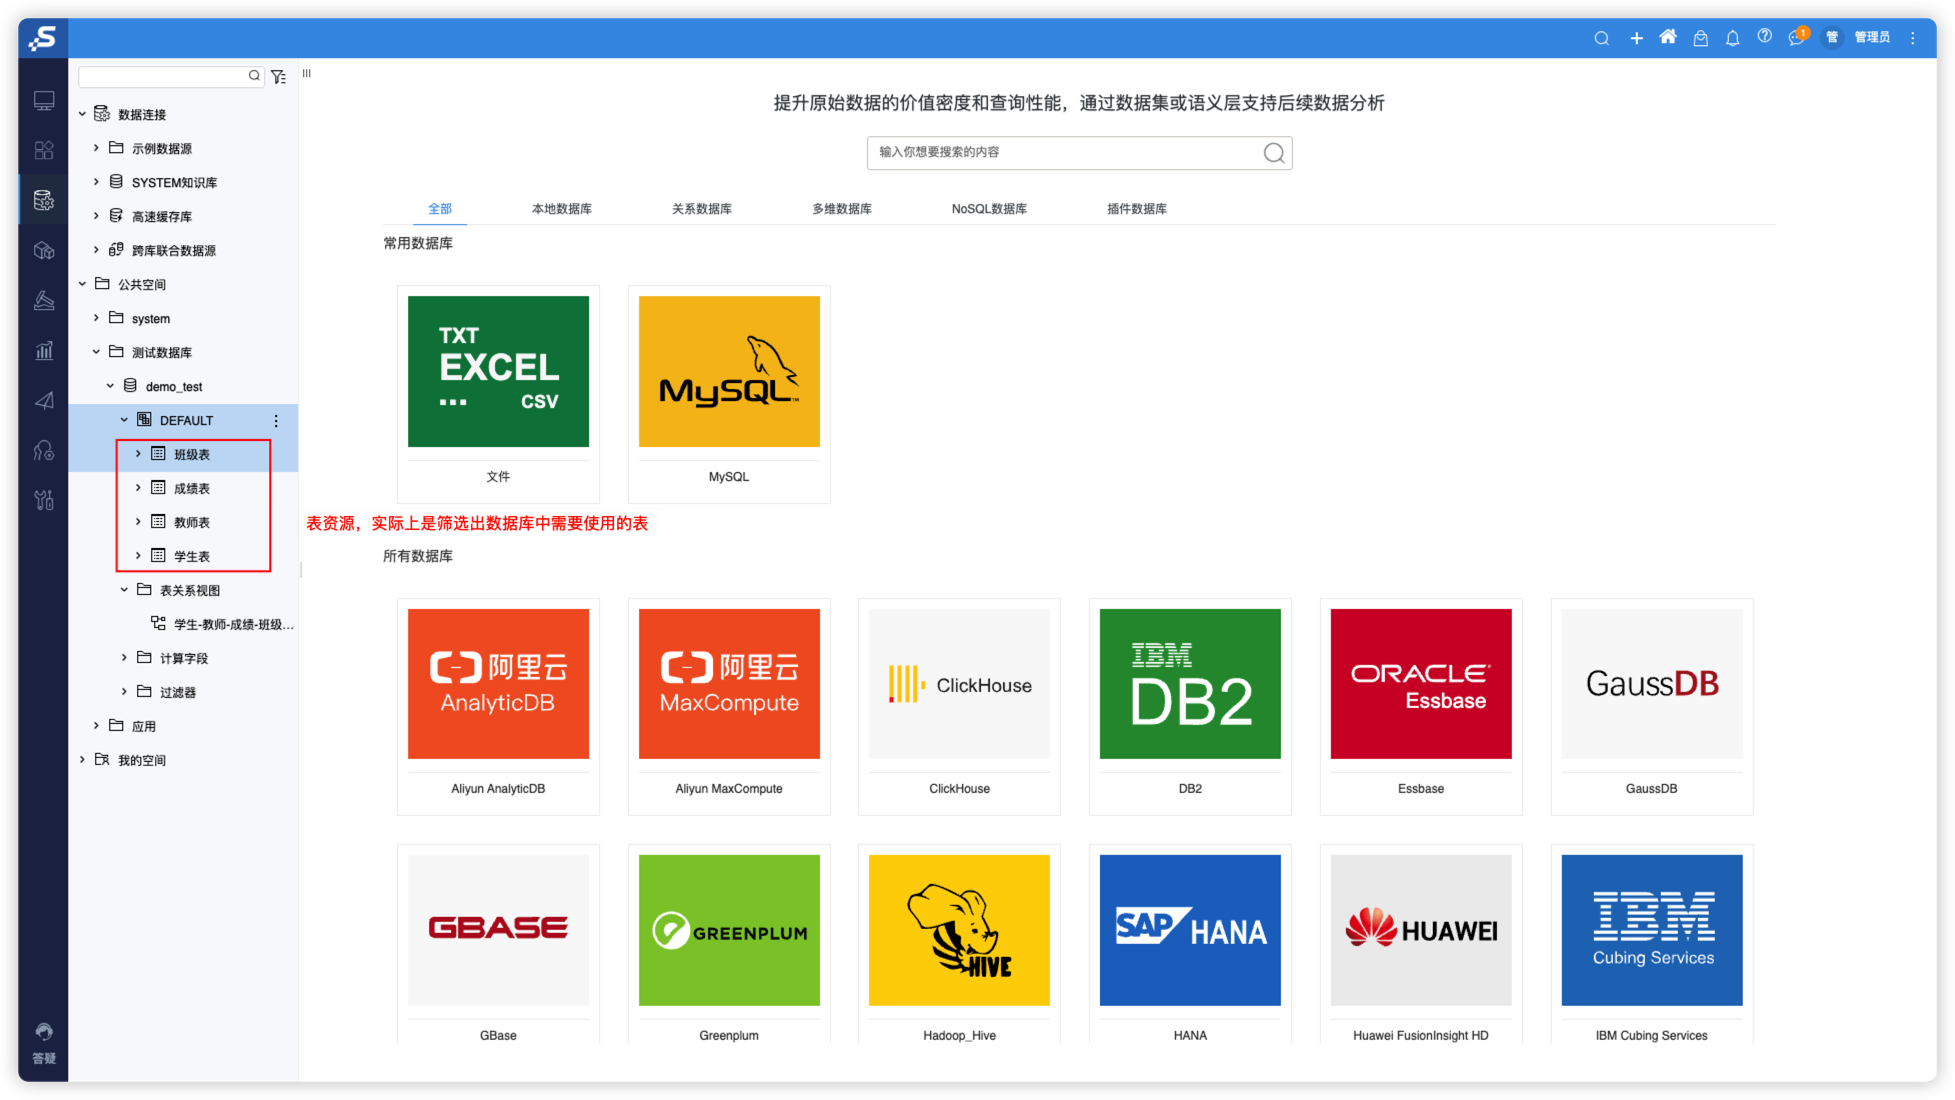This screenshot has width=1955, height=1100.
Task: Click the magnifier in the tree search box
Action: (x=254, y=75)
